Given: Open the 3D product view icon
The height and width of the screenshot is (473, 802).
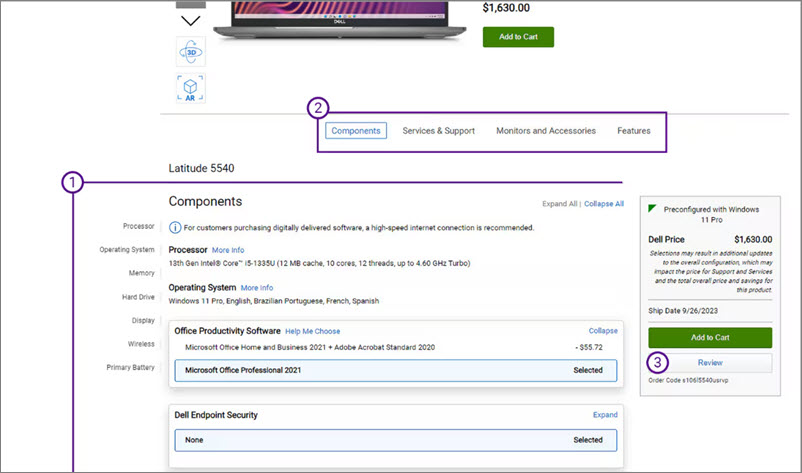Looking at the screenshot, I should pos(190,51).
